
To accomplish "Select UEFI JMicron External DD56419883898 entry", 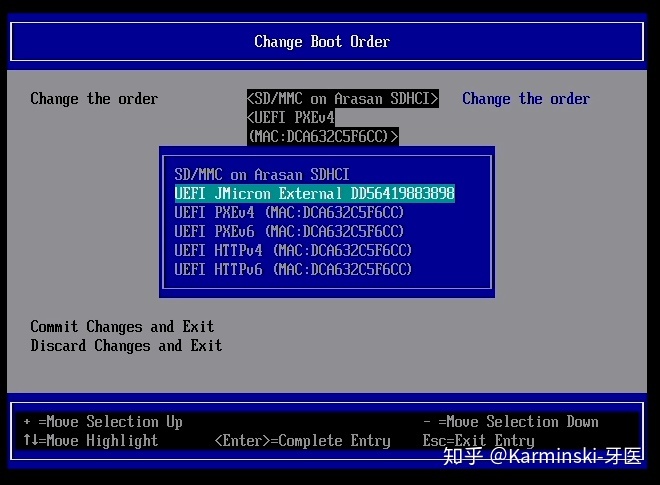I will pyautogui.click(x=314, y=193).
